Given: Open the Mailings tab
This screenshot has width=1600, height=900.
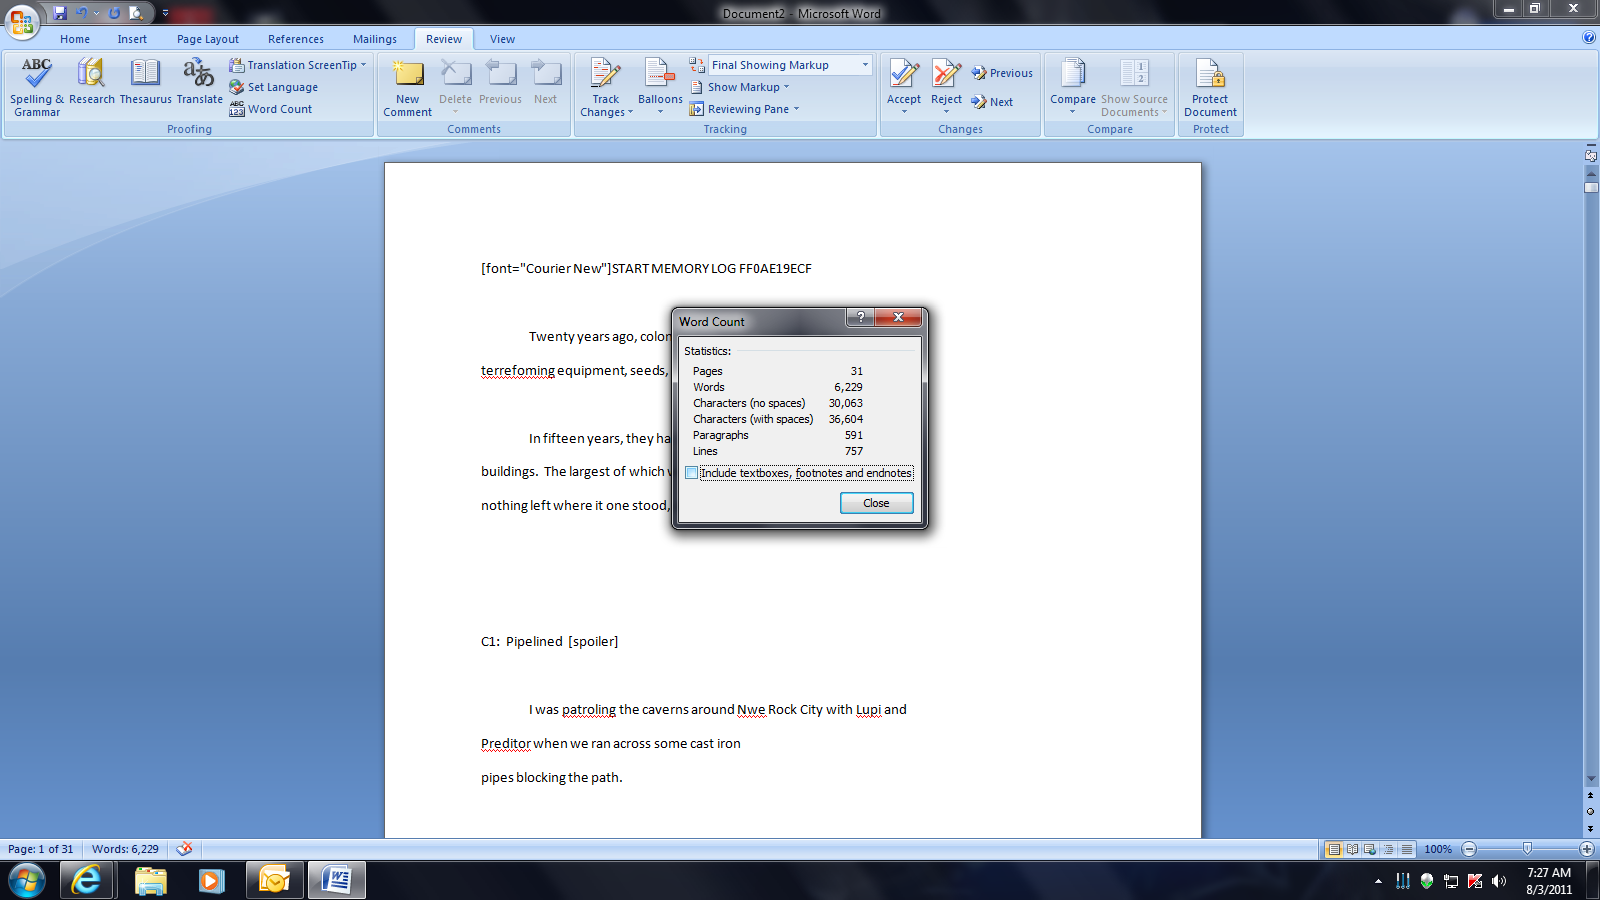Looking at the screenshot, I should [375, 39].
